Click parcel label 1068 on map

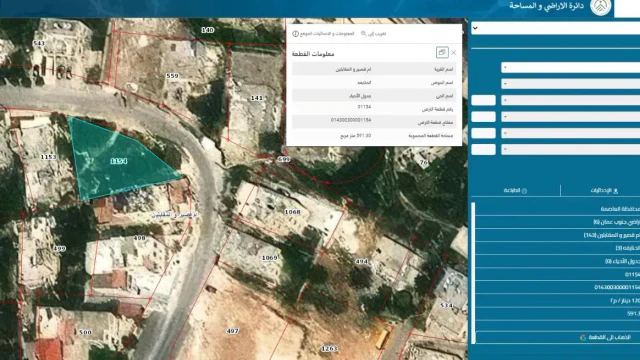tap(292, 212)
